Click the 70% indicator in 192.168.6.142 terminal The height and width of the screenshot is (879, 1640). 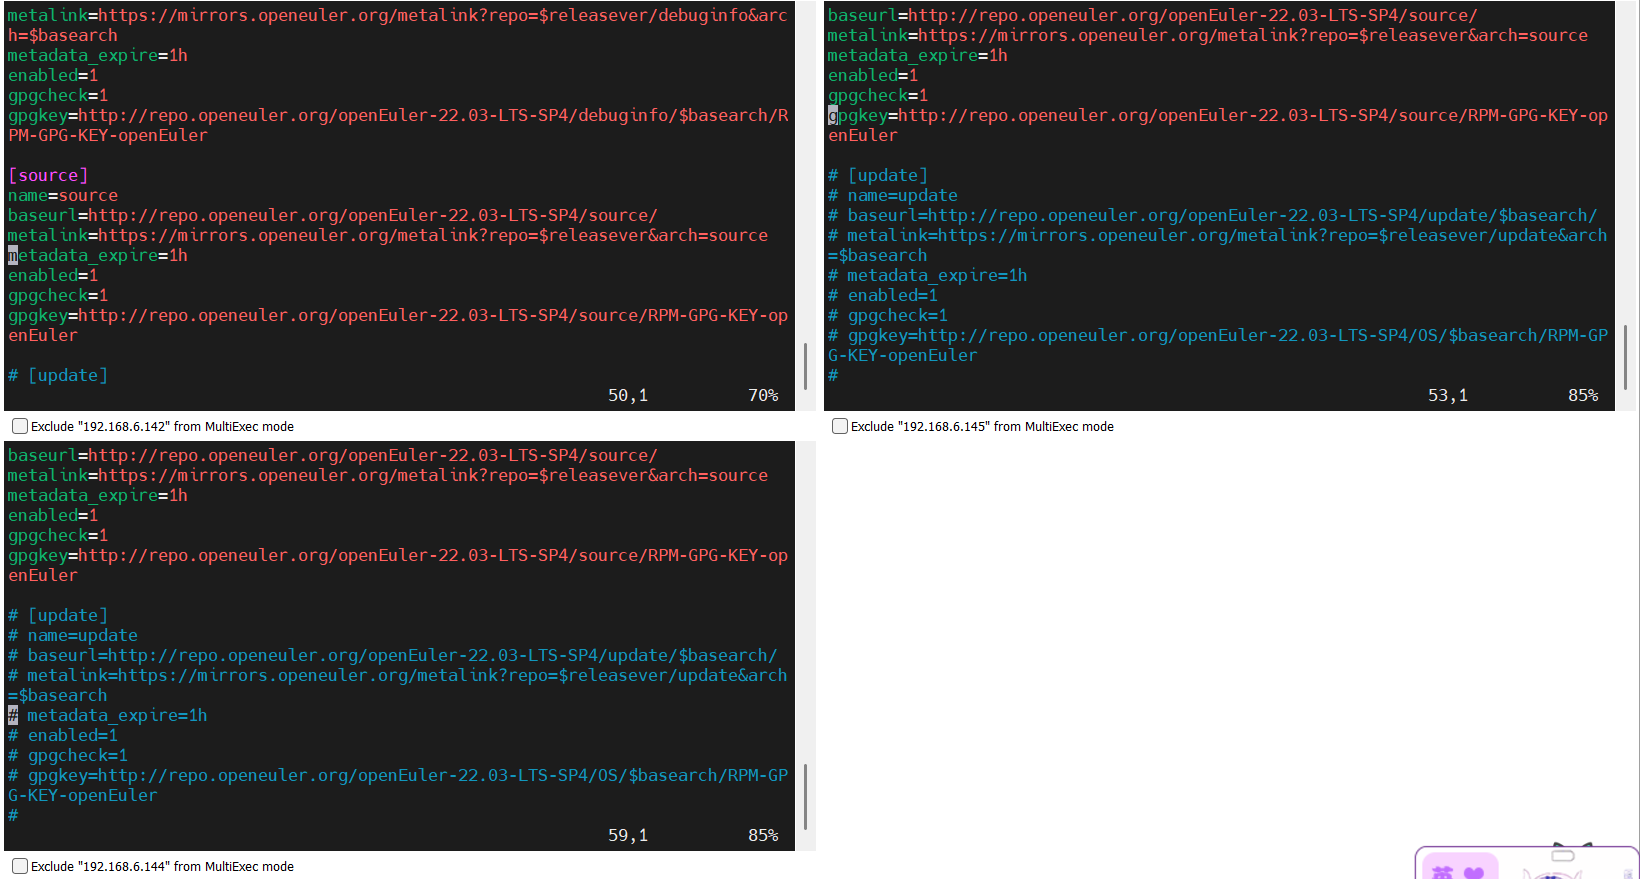[x=763, y=396]
